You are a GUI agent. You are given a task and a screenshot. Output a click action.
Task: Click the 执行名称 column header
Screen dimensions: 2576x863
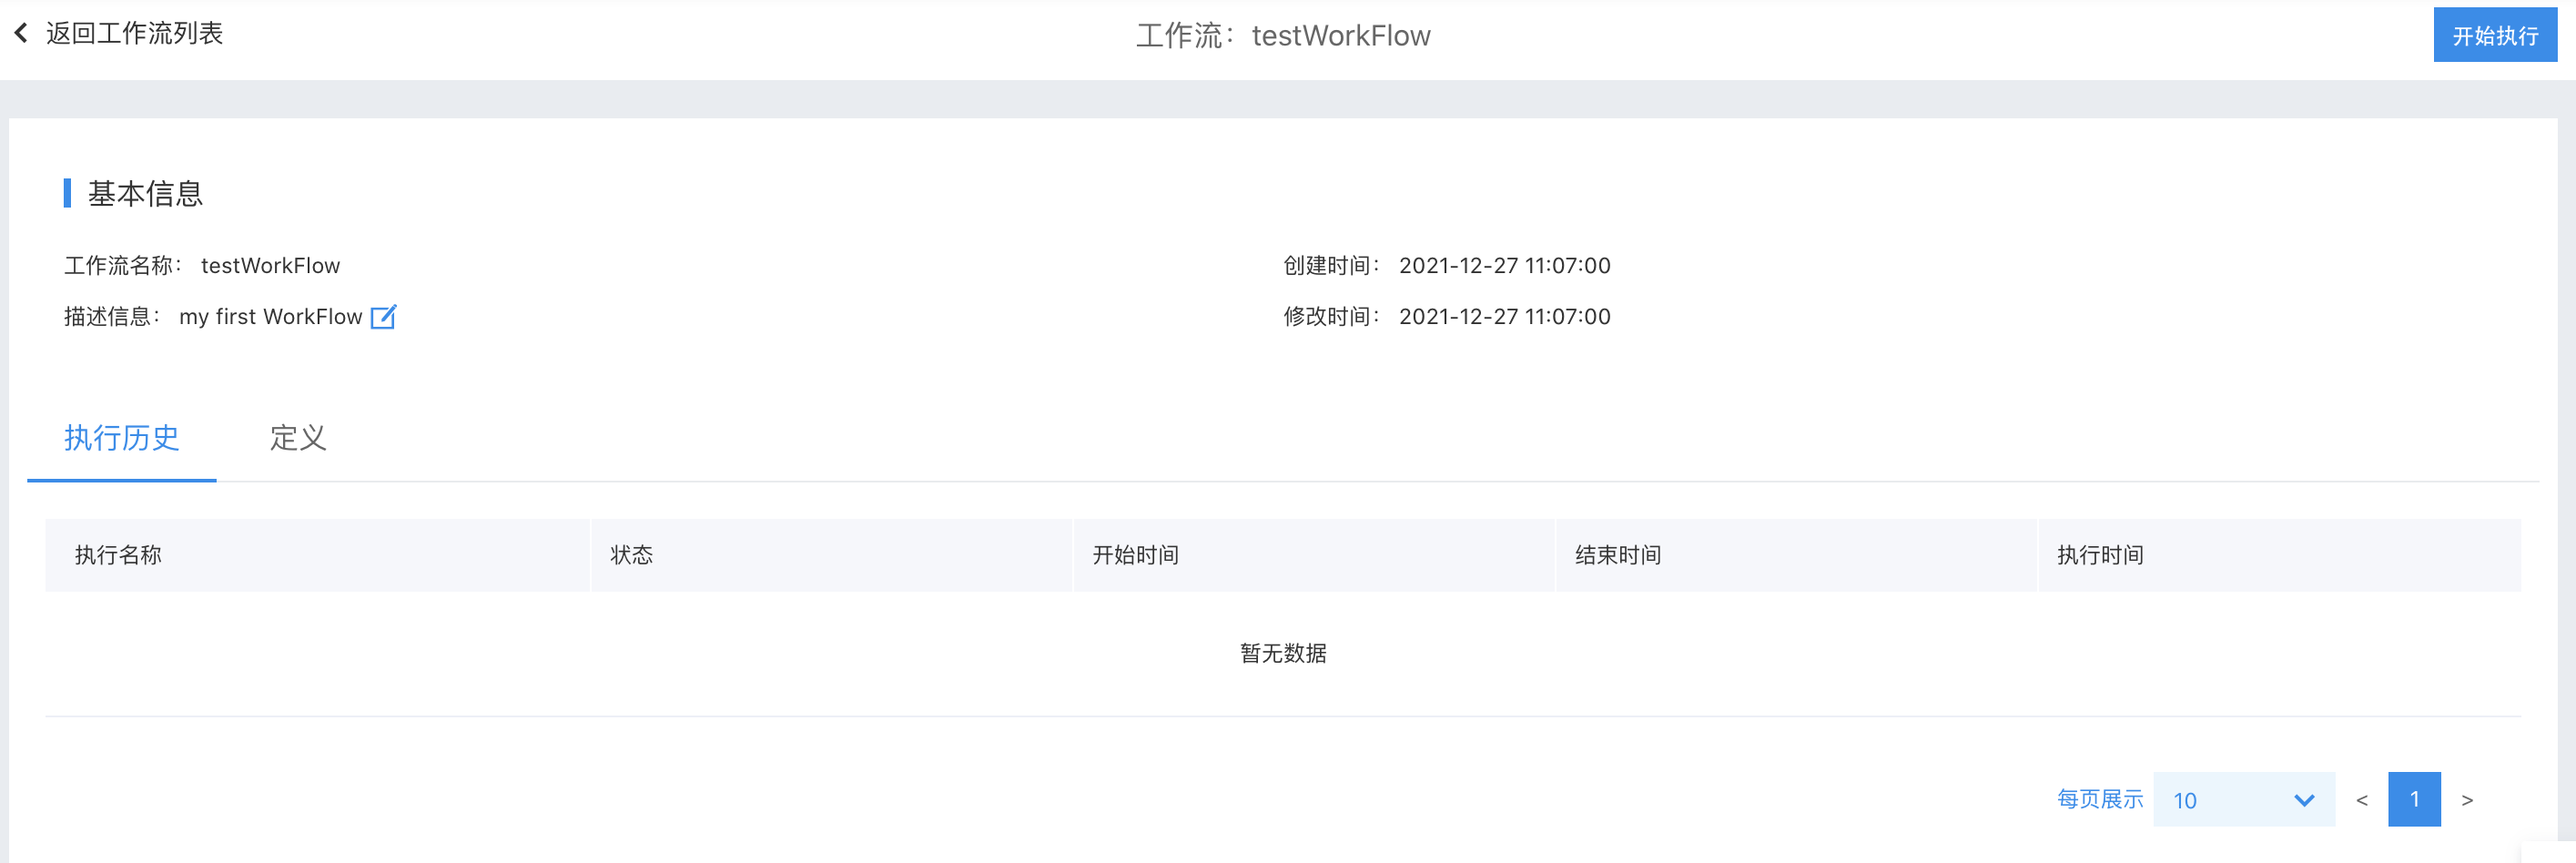pyautogui.click(x=118, y=555)
